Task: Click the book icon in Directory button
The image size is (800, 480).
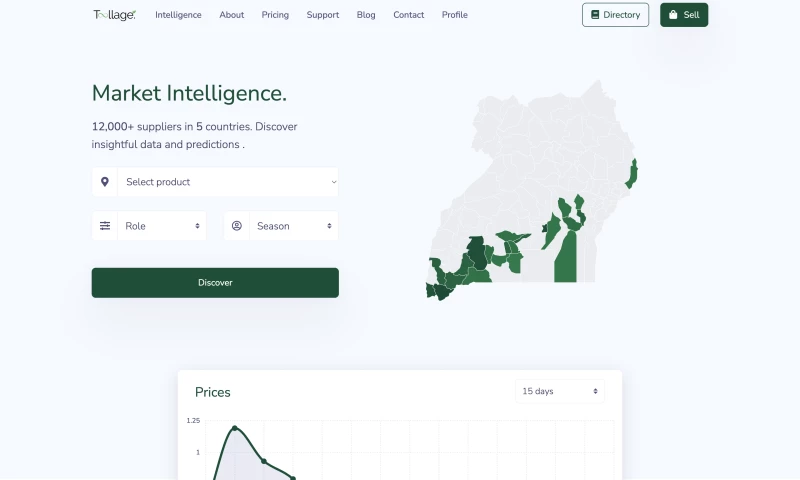Action: pyautogui.click(x=595, y=15)
